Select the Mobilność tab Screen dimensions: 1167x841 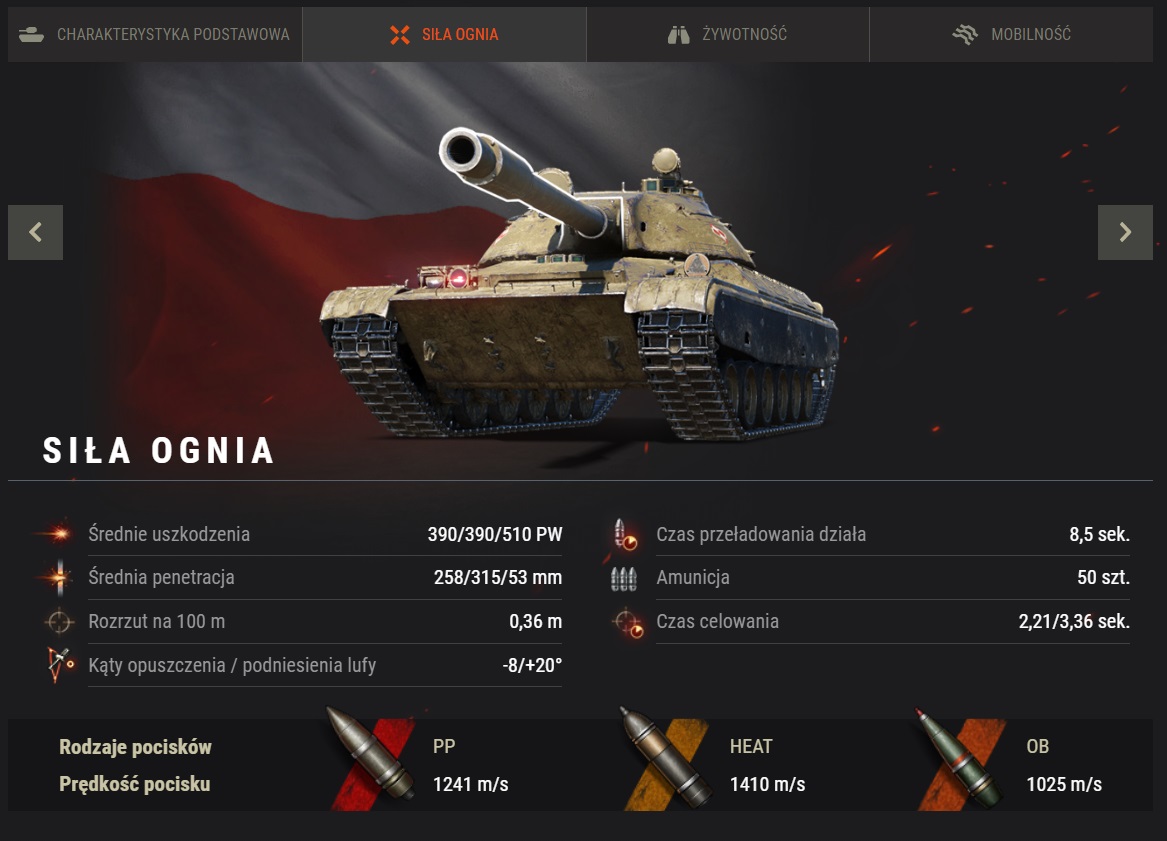tap(1011, 34)
